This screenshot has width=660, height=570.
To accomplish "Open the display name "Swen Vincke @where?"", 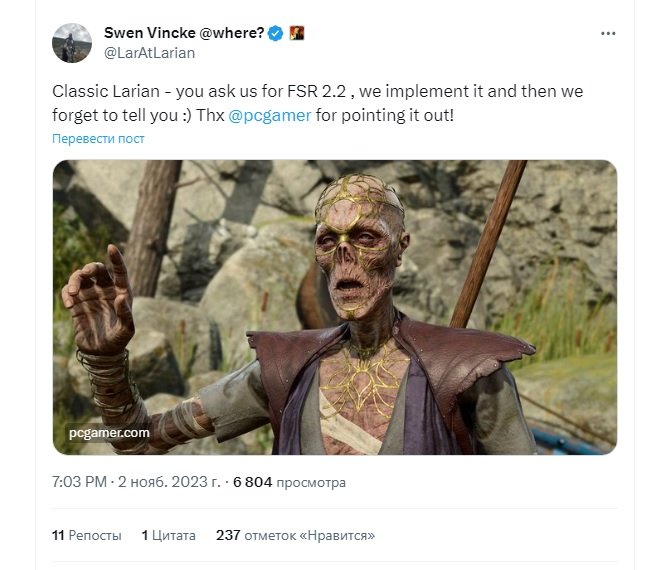I will click(x=184, y=33).
